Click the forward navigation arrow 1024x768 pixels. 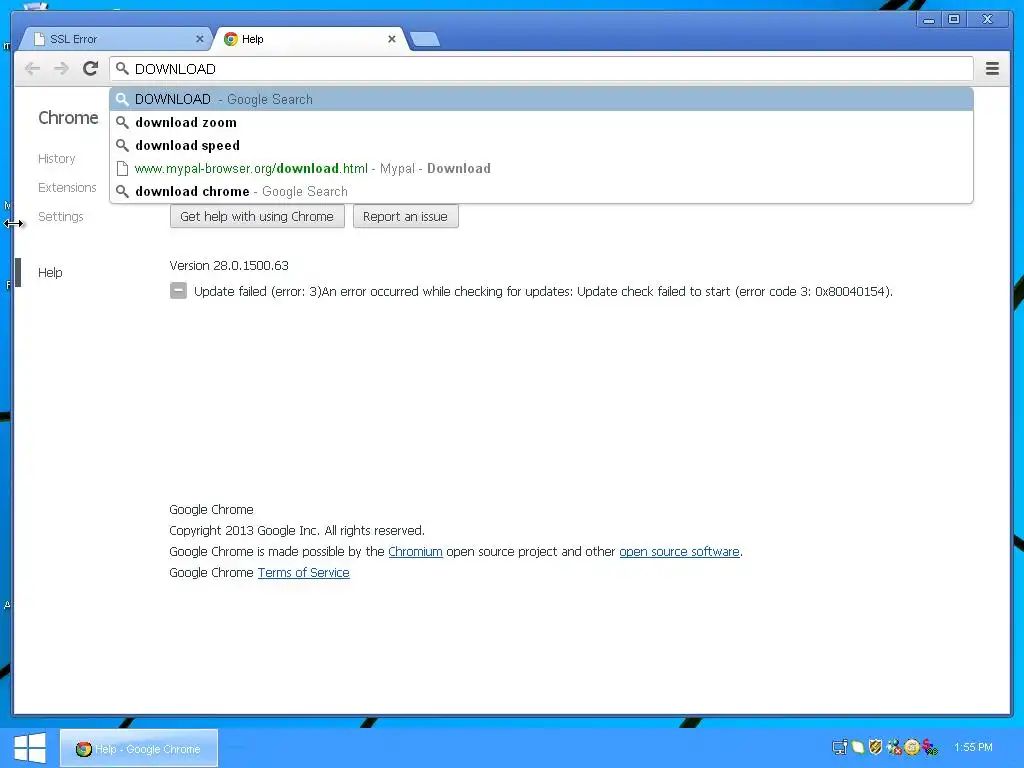[61, 69]
